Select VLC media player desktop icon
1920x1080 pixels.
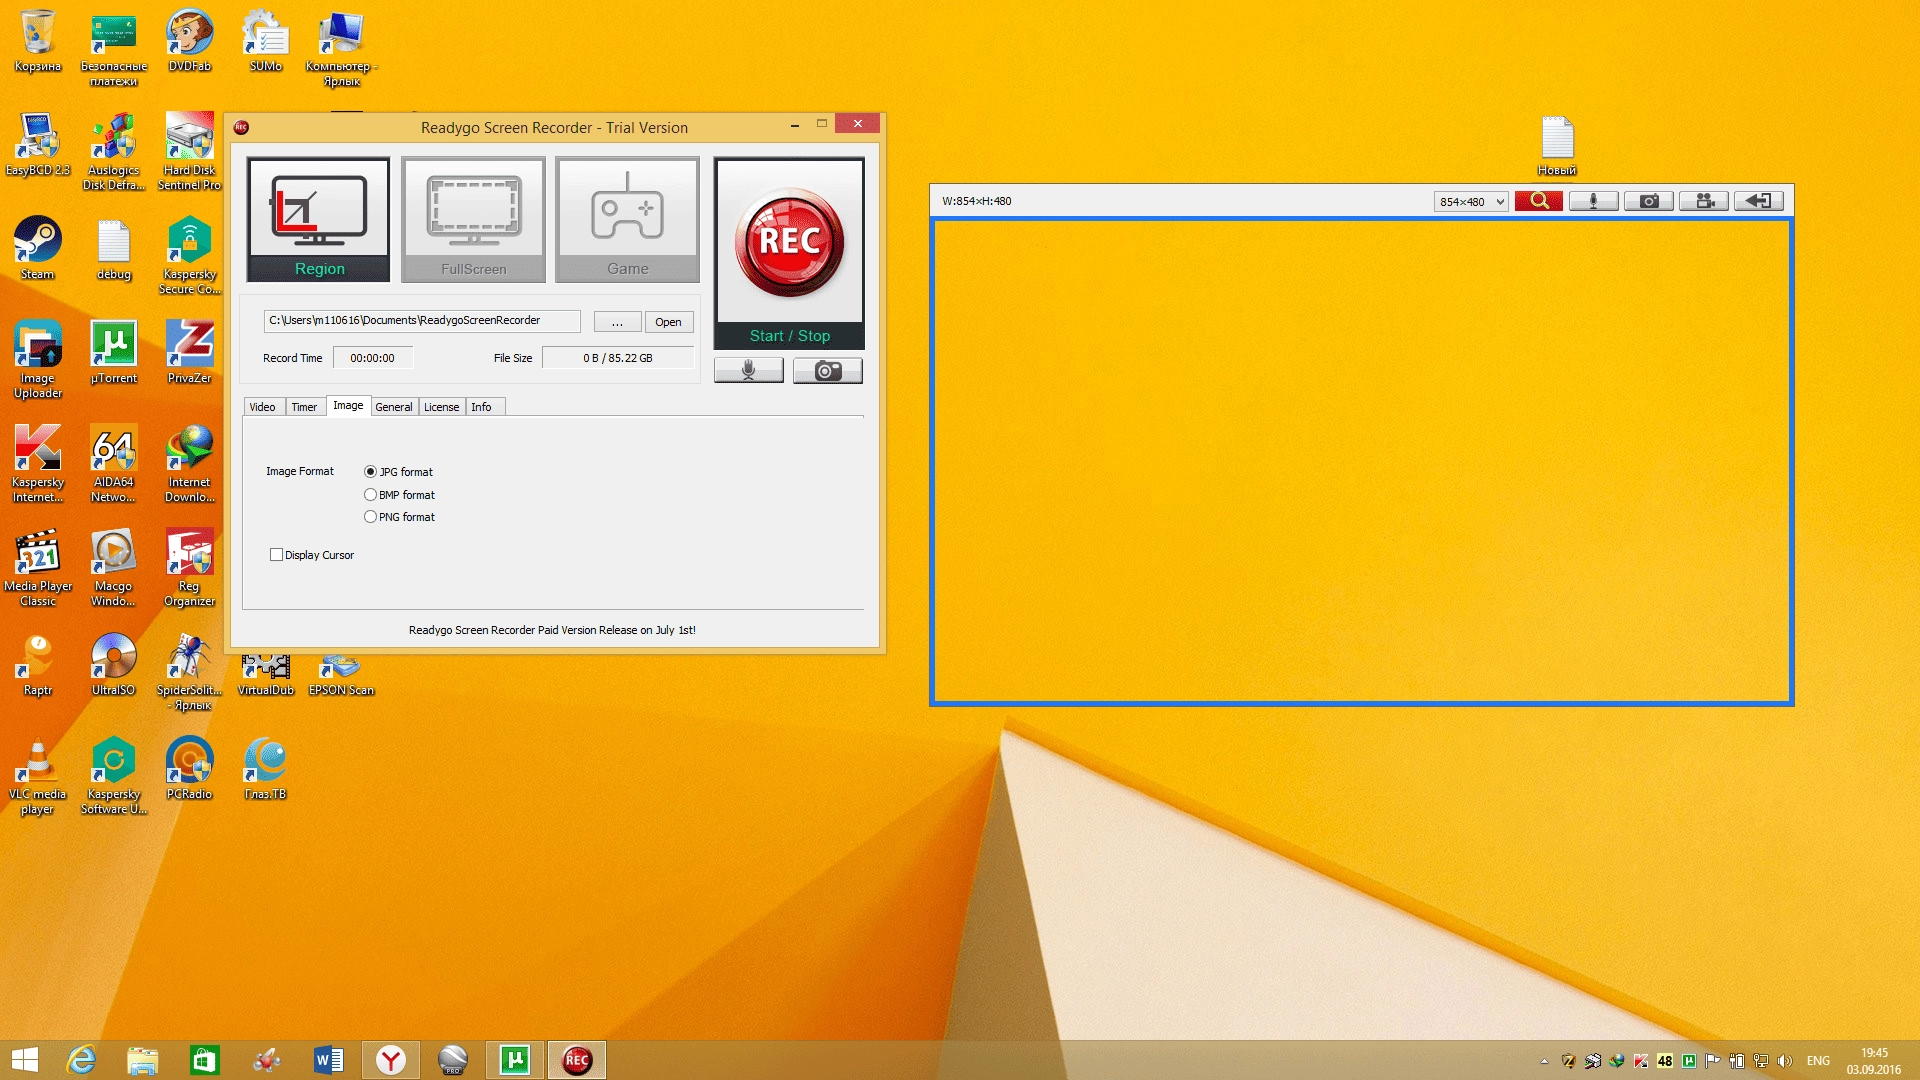(x=38, y=775)
